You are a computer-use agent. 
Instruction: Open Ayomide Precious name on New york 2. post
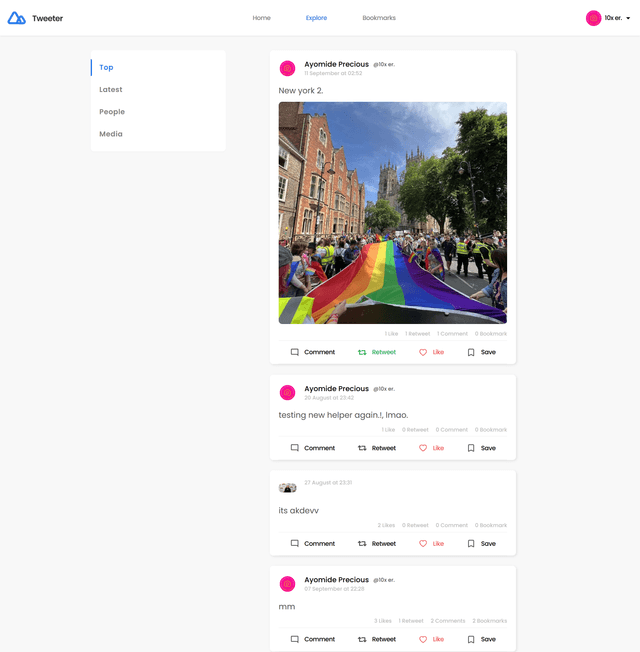[x=336, y=64]
